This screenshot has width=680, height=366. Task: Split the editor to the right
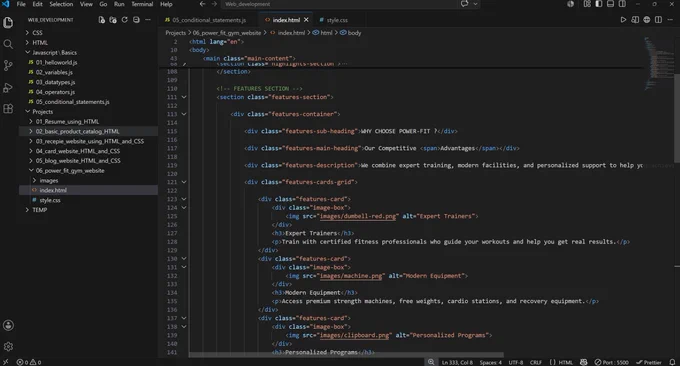(x=658, y=20)
